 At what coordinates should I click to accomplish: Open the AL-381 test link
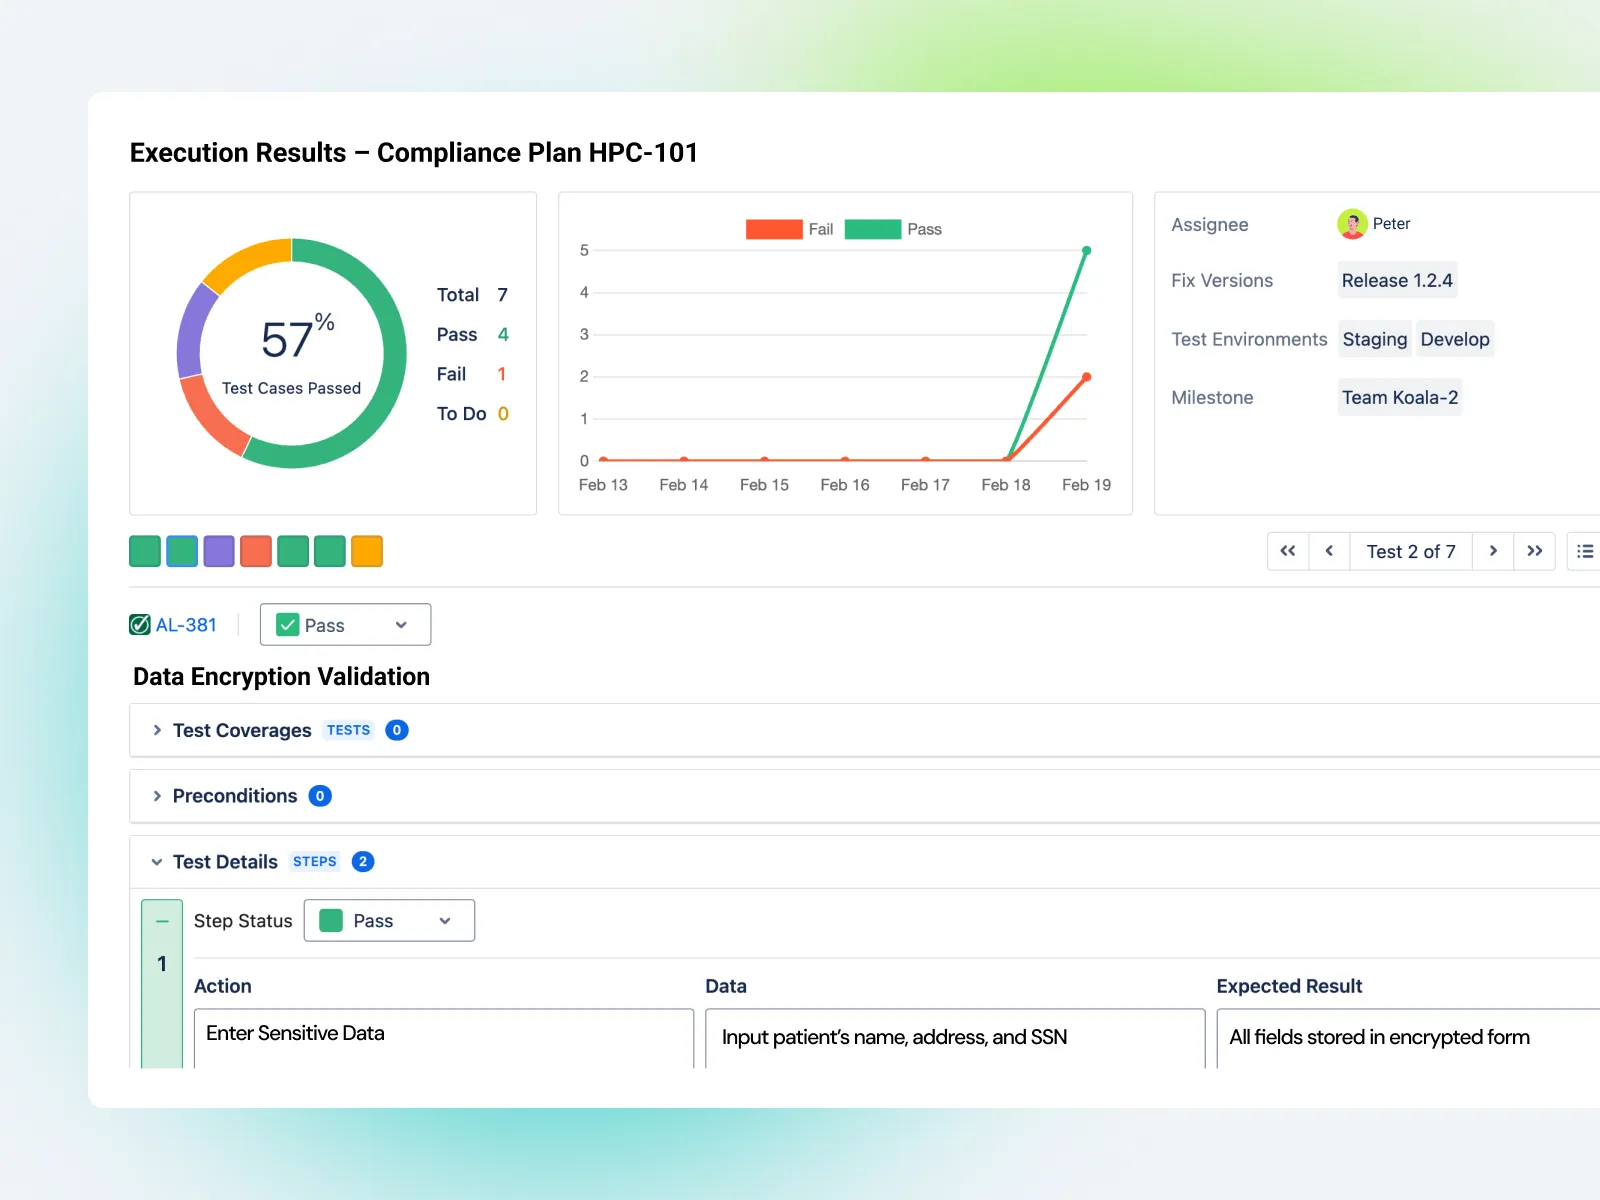[186, 624]
